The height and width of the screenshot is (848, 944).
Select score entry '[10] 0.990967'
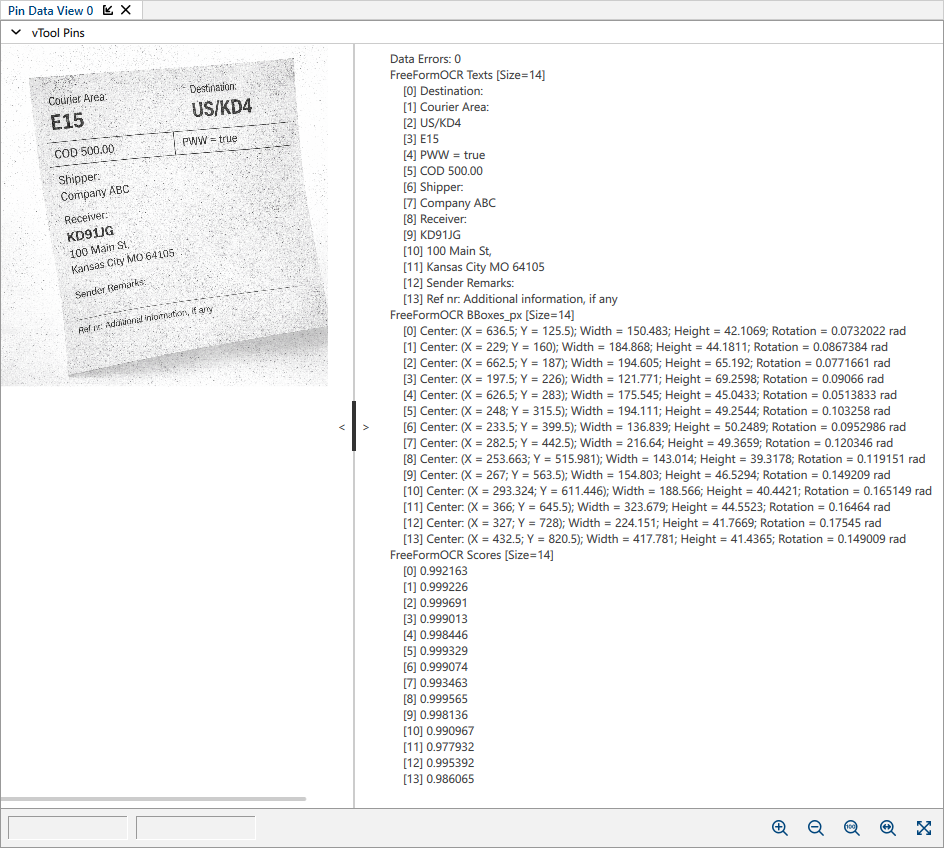click(439, 731)
